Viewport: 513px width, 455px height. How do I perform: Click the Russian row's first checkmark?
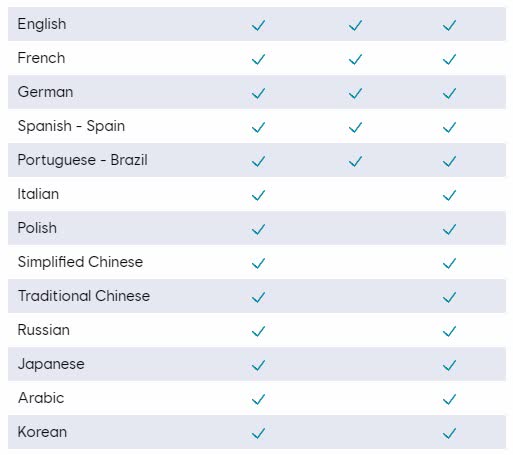coord(258,331)
